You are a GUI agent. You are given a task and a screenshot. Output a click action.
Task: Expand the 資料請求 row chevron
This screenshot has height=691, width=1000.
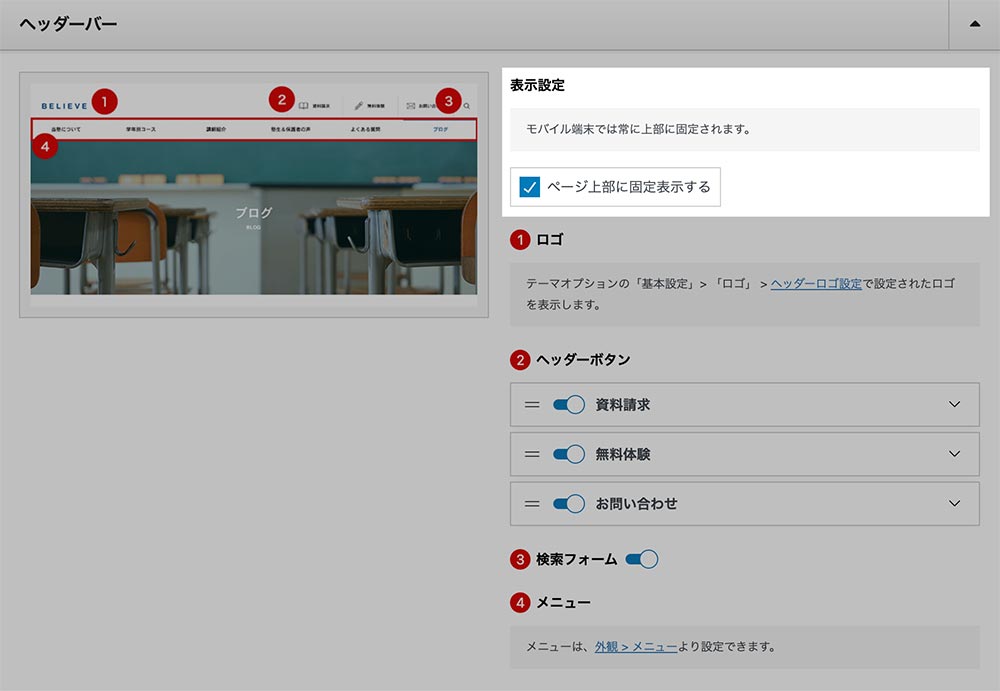click(955, 405)
